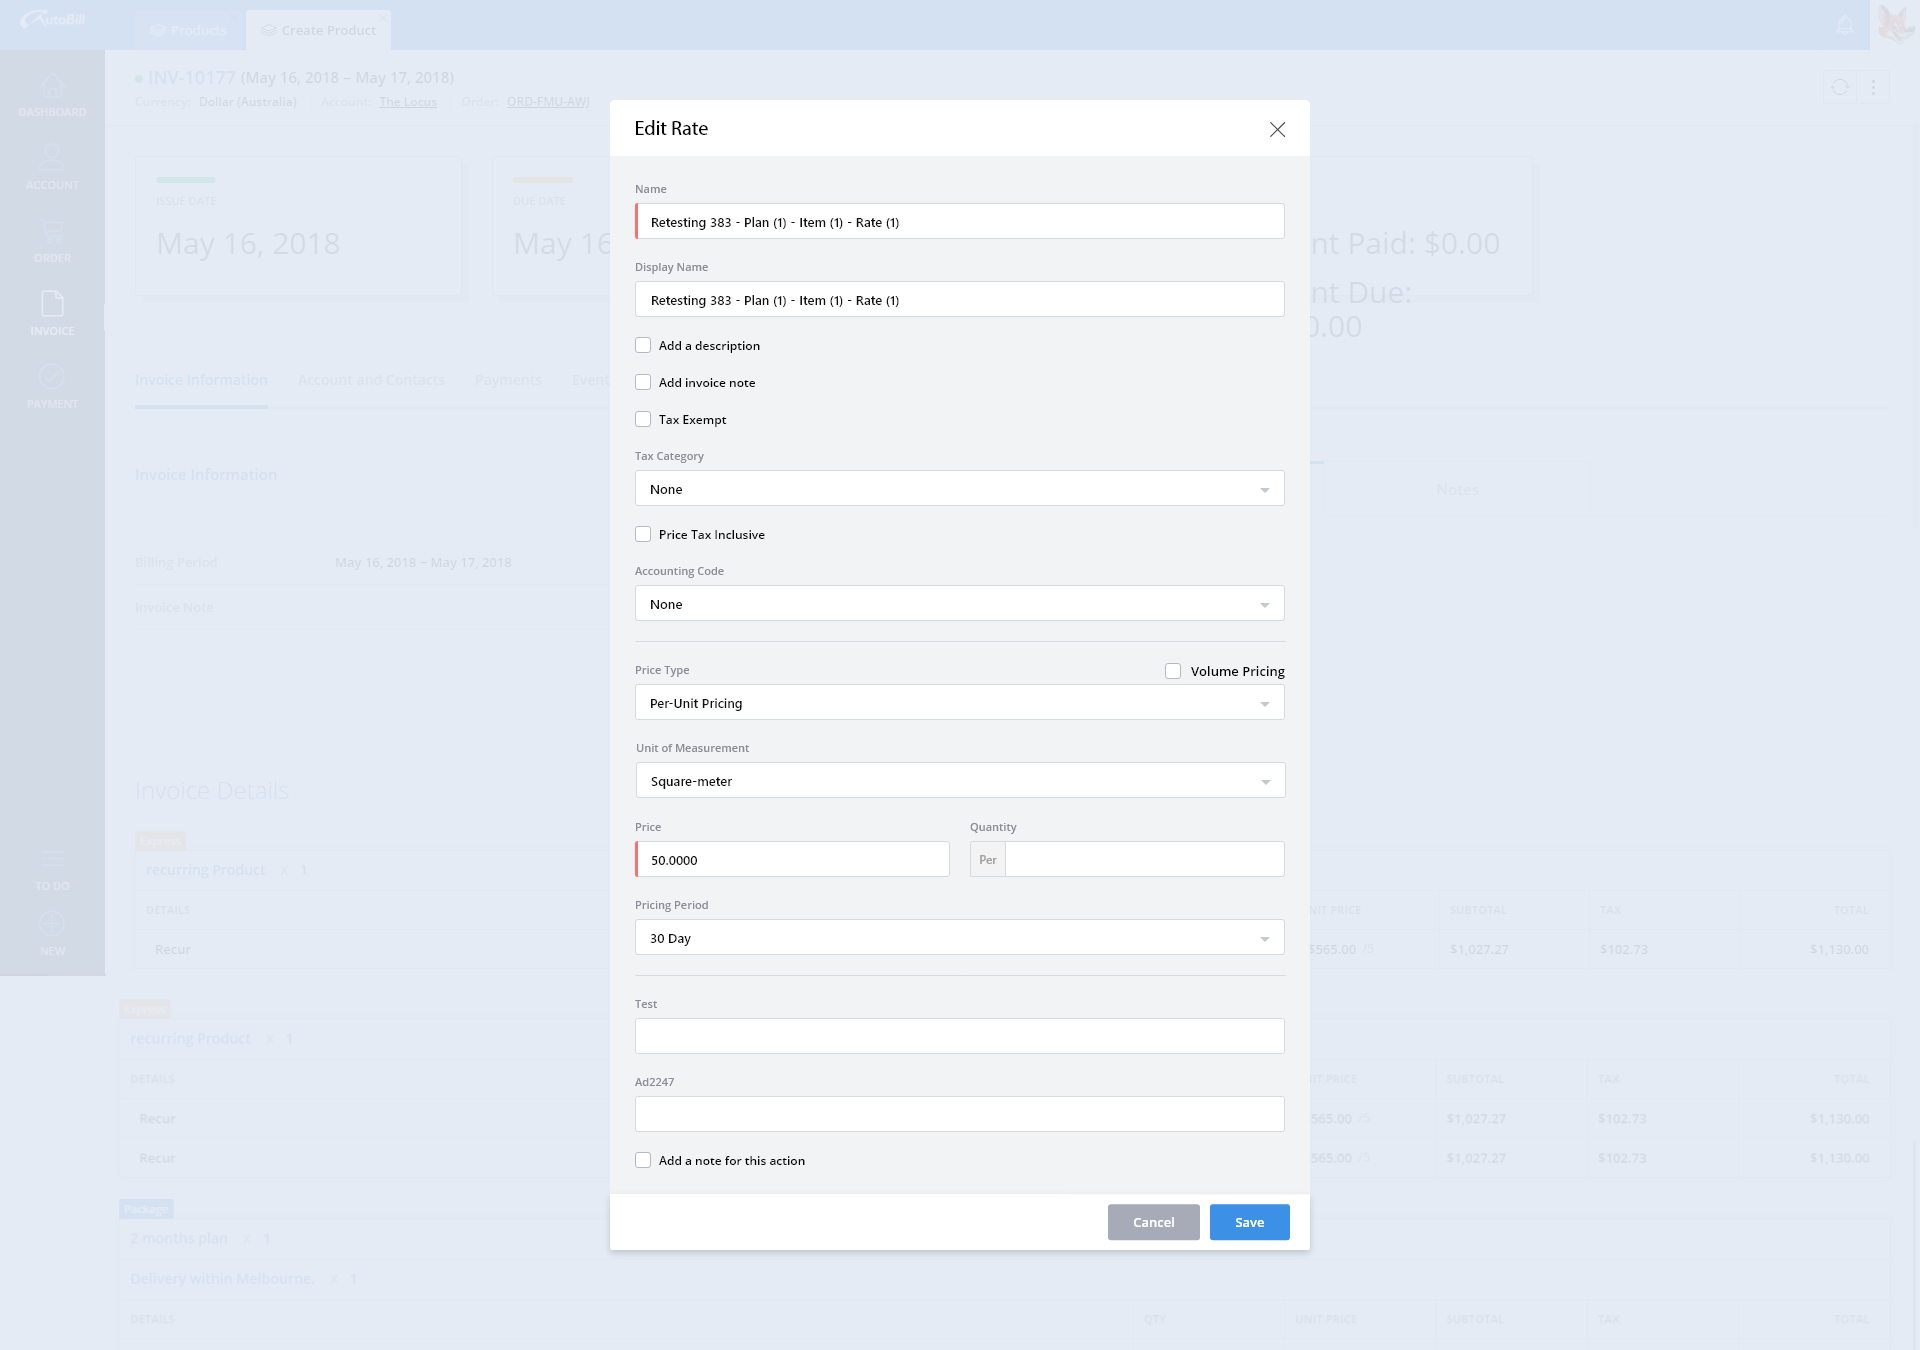Image resolution: width=1920 pixels, height=1350 pixels.
Task: Expand the Pricing Period dropdown
Action: tap(959, 937)
